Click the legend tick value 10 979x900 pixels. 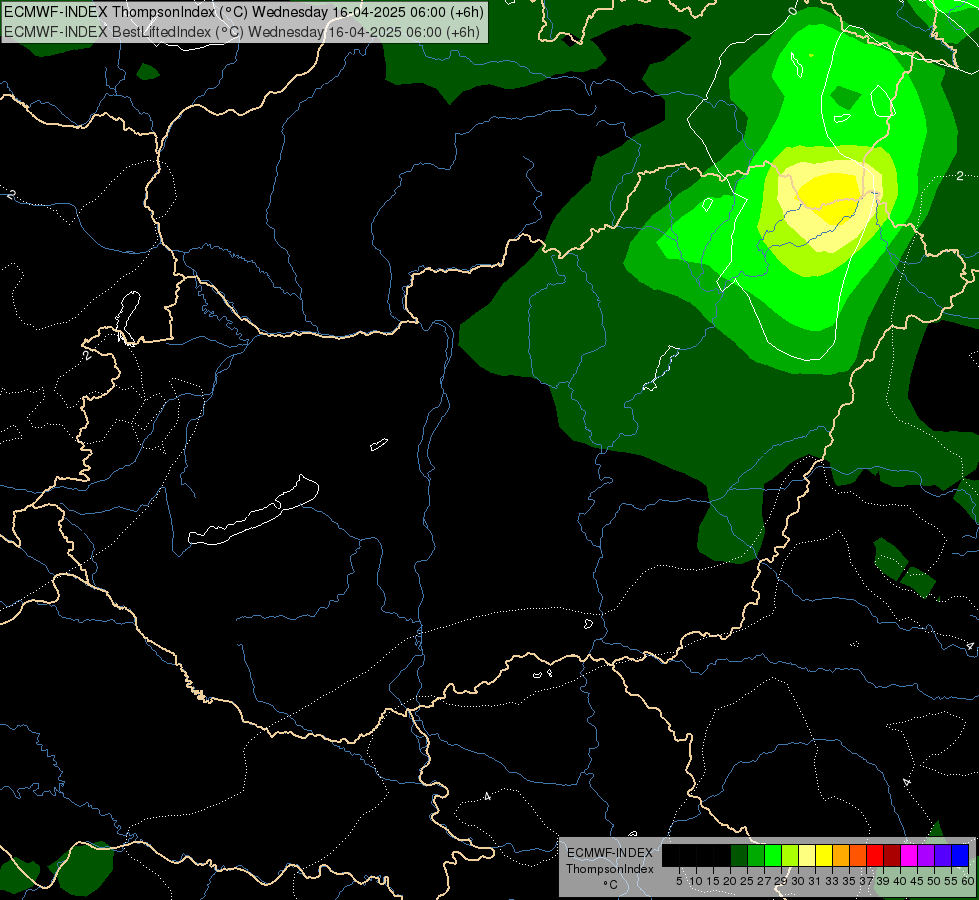696,881
